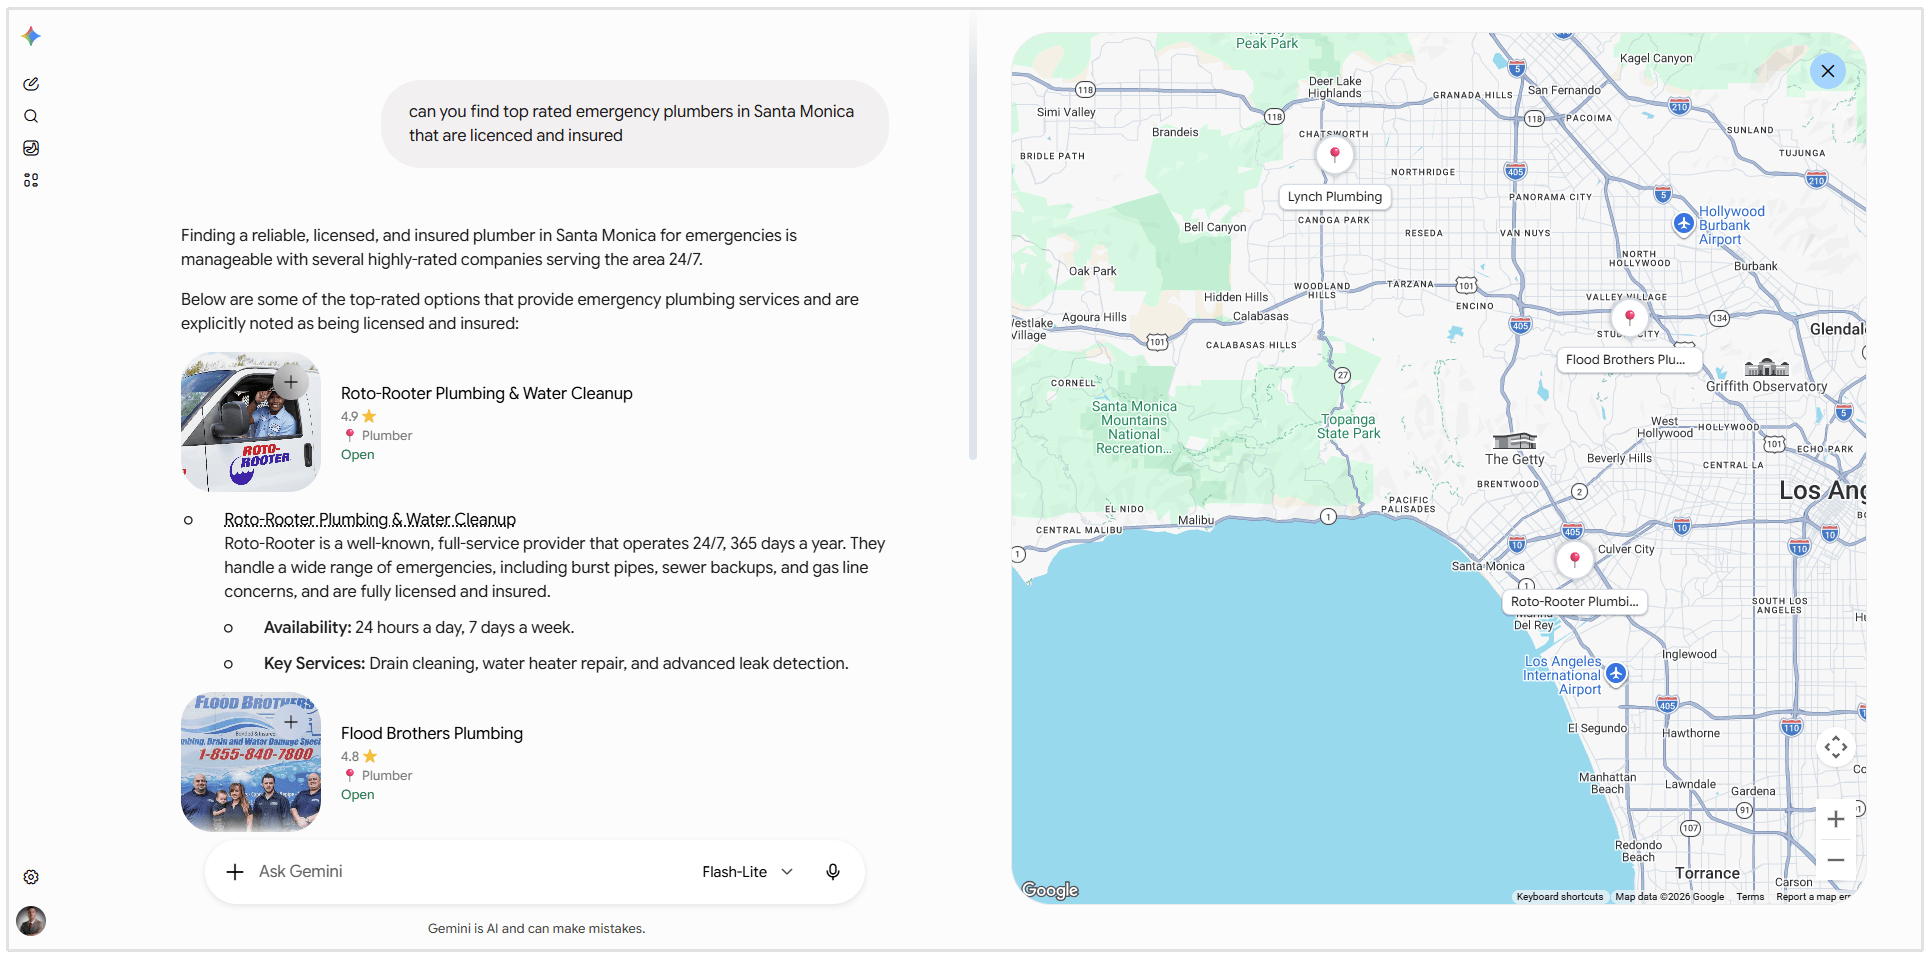
Task: Click the Griffith Observatory map icon
Action: pos(1767,367)
